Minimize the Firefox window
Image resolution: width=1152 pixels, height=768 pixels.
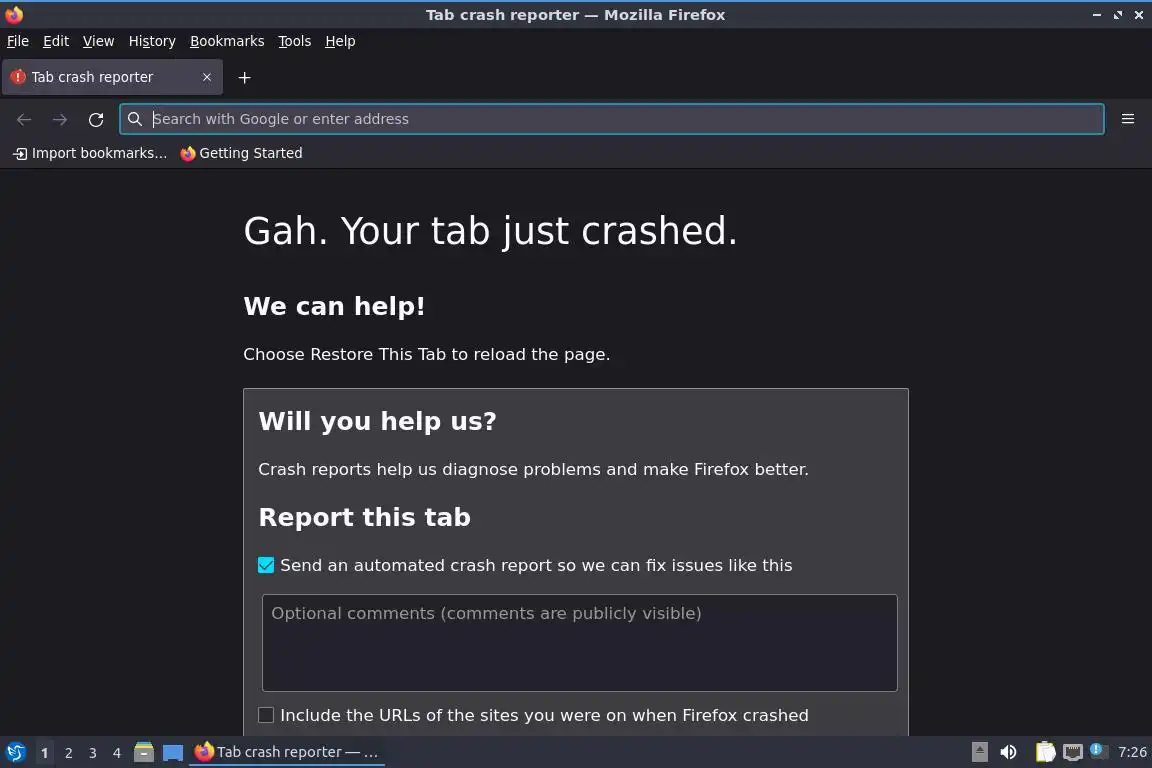click(1097, 15)
